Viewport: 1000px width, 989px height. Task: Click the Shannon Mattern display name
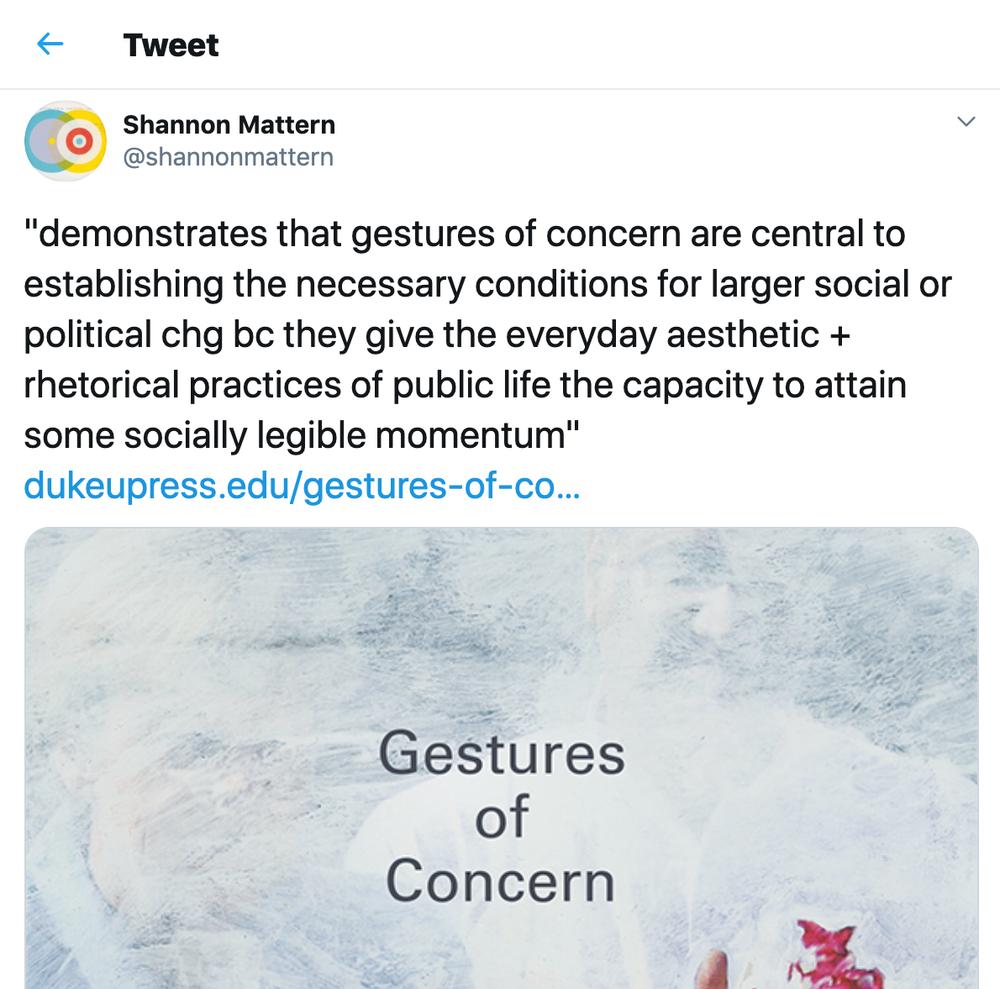pyautogui.click(x=229, y=124)
